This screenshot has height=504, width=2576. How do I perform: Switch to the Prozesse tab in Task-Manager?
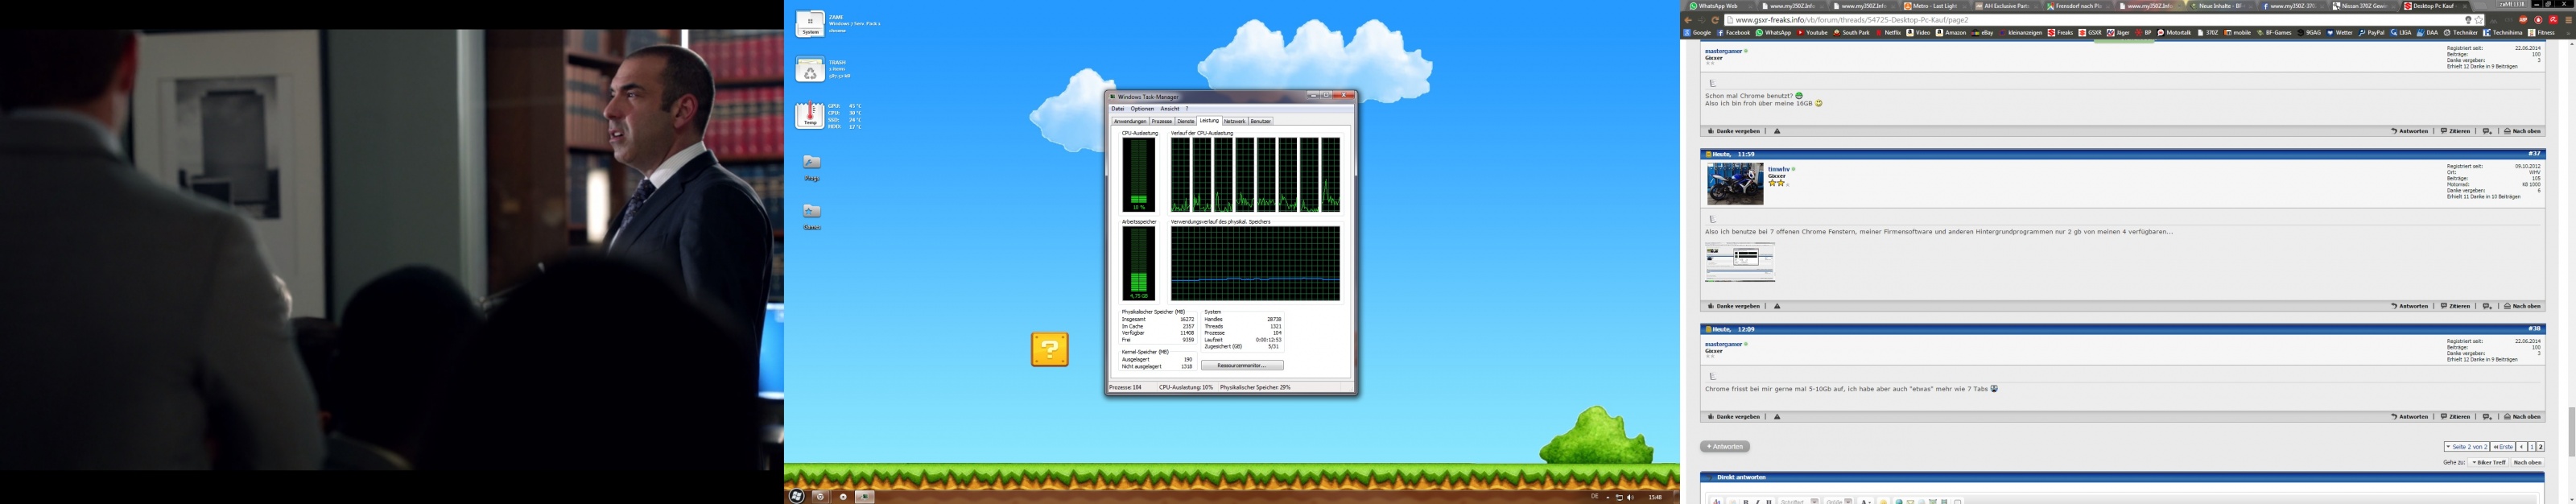point(1161,121)
